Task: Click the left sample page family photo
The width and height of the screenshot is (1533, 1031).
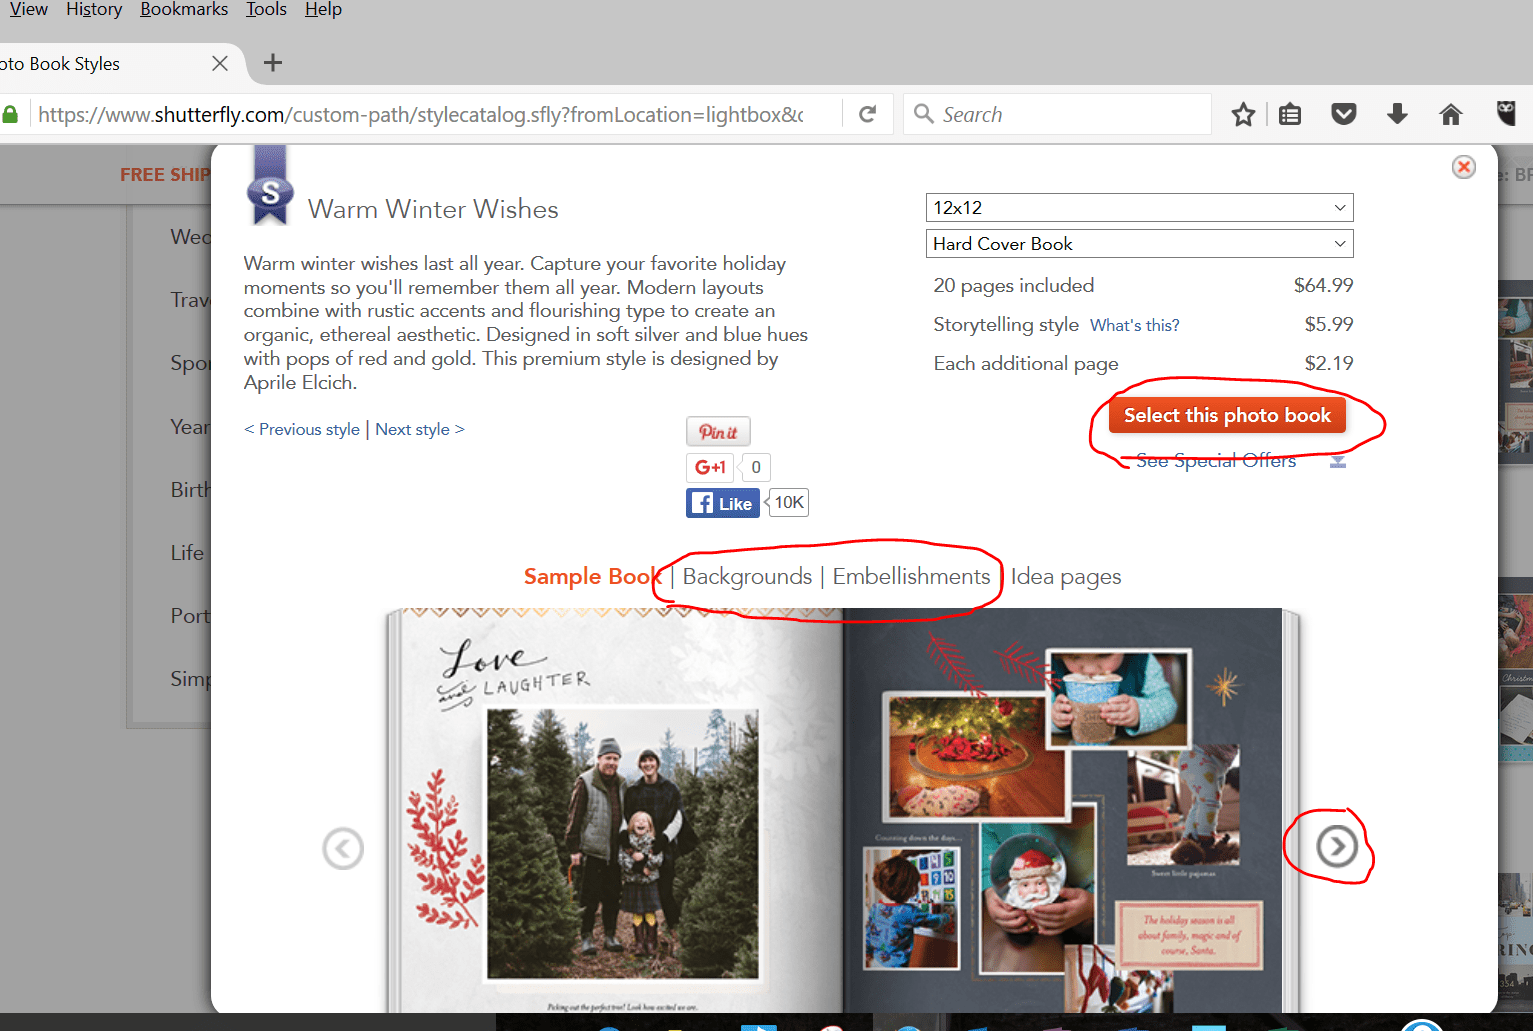Action: 622,845
